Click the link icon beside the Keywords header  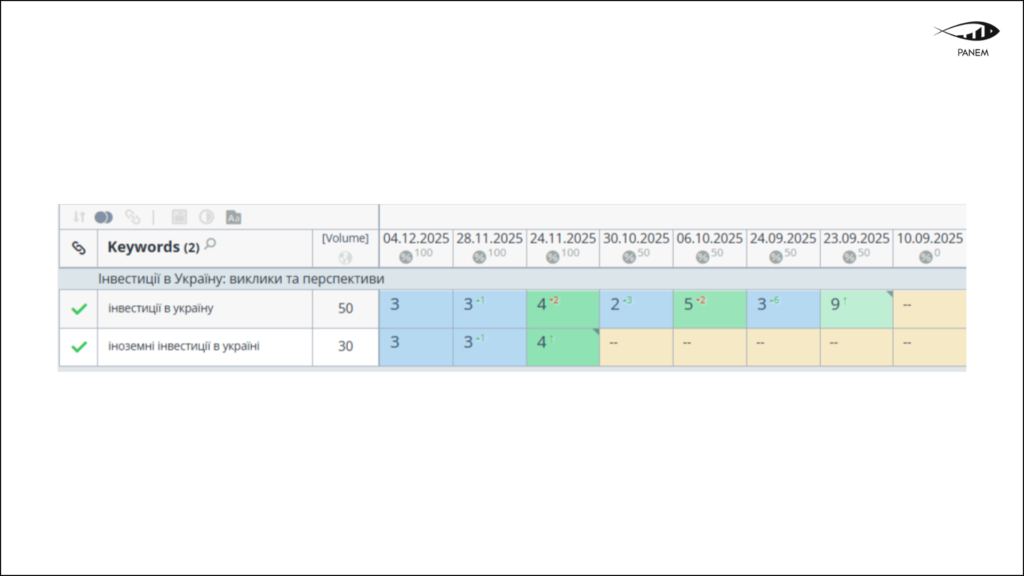(x=78, y=247)
